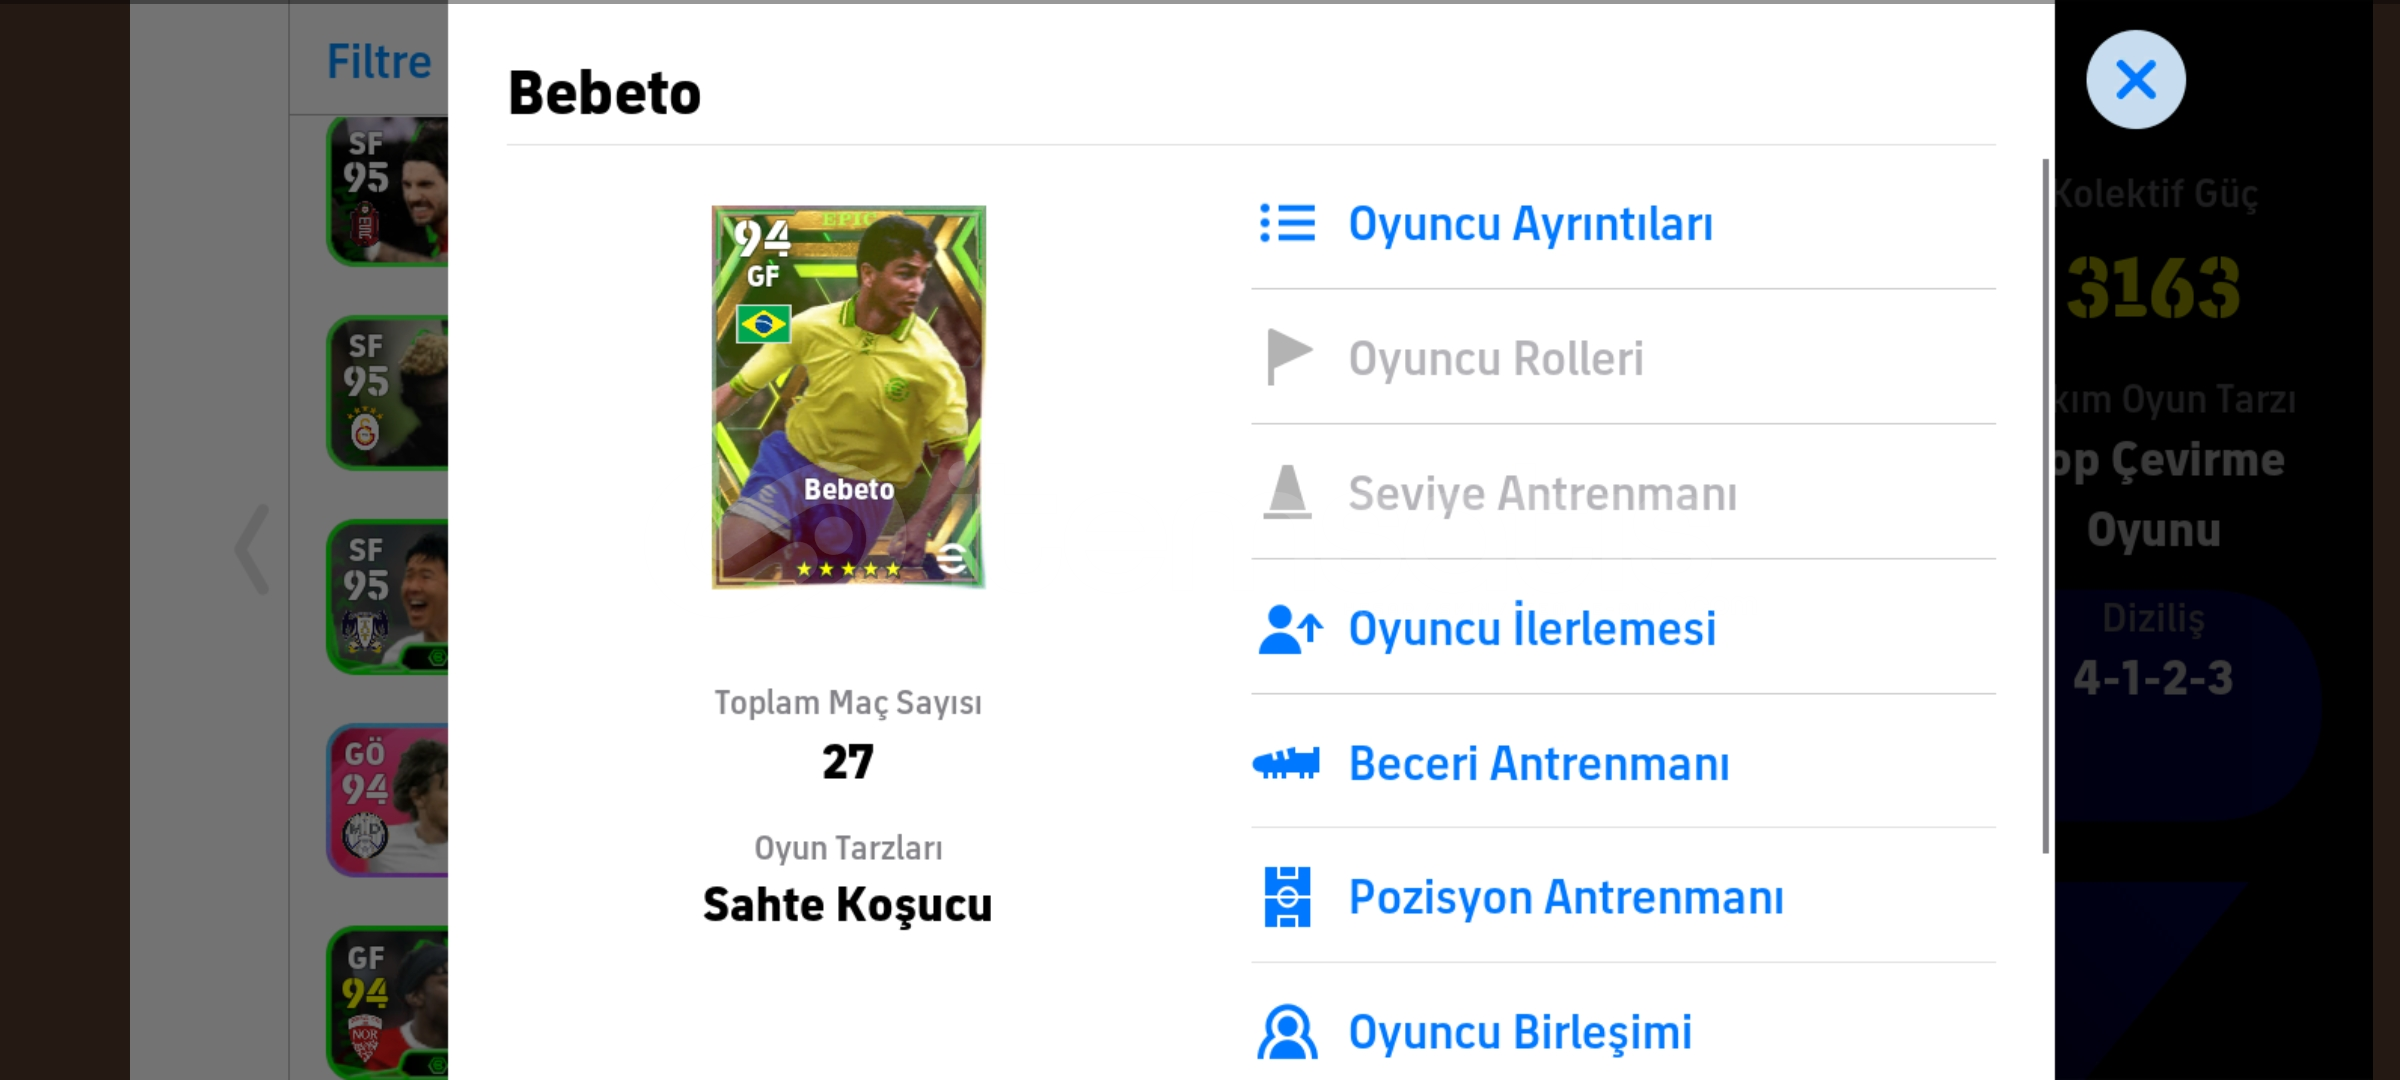2400x1080 pixels.
Task: Click the list icon beside Oyuncu Ayrıntıları
Action: tap(1287, 223)
